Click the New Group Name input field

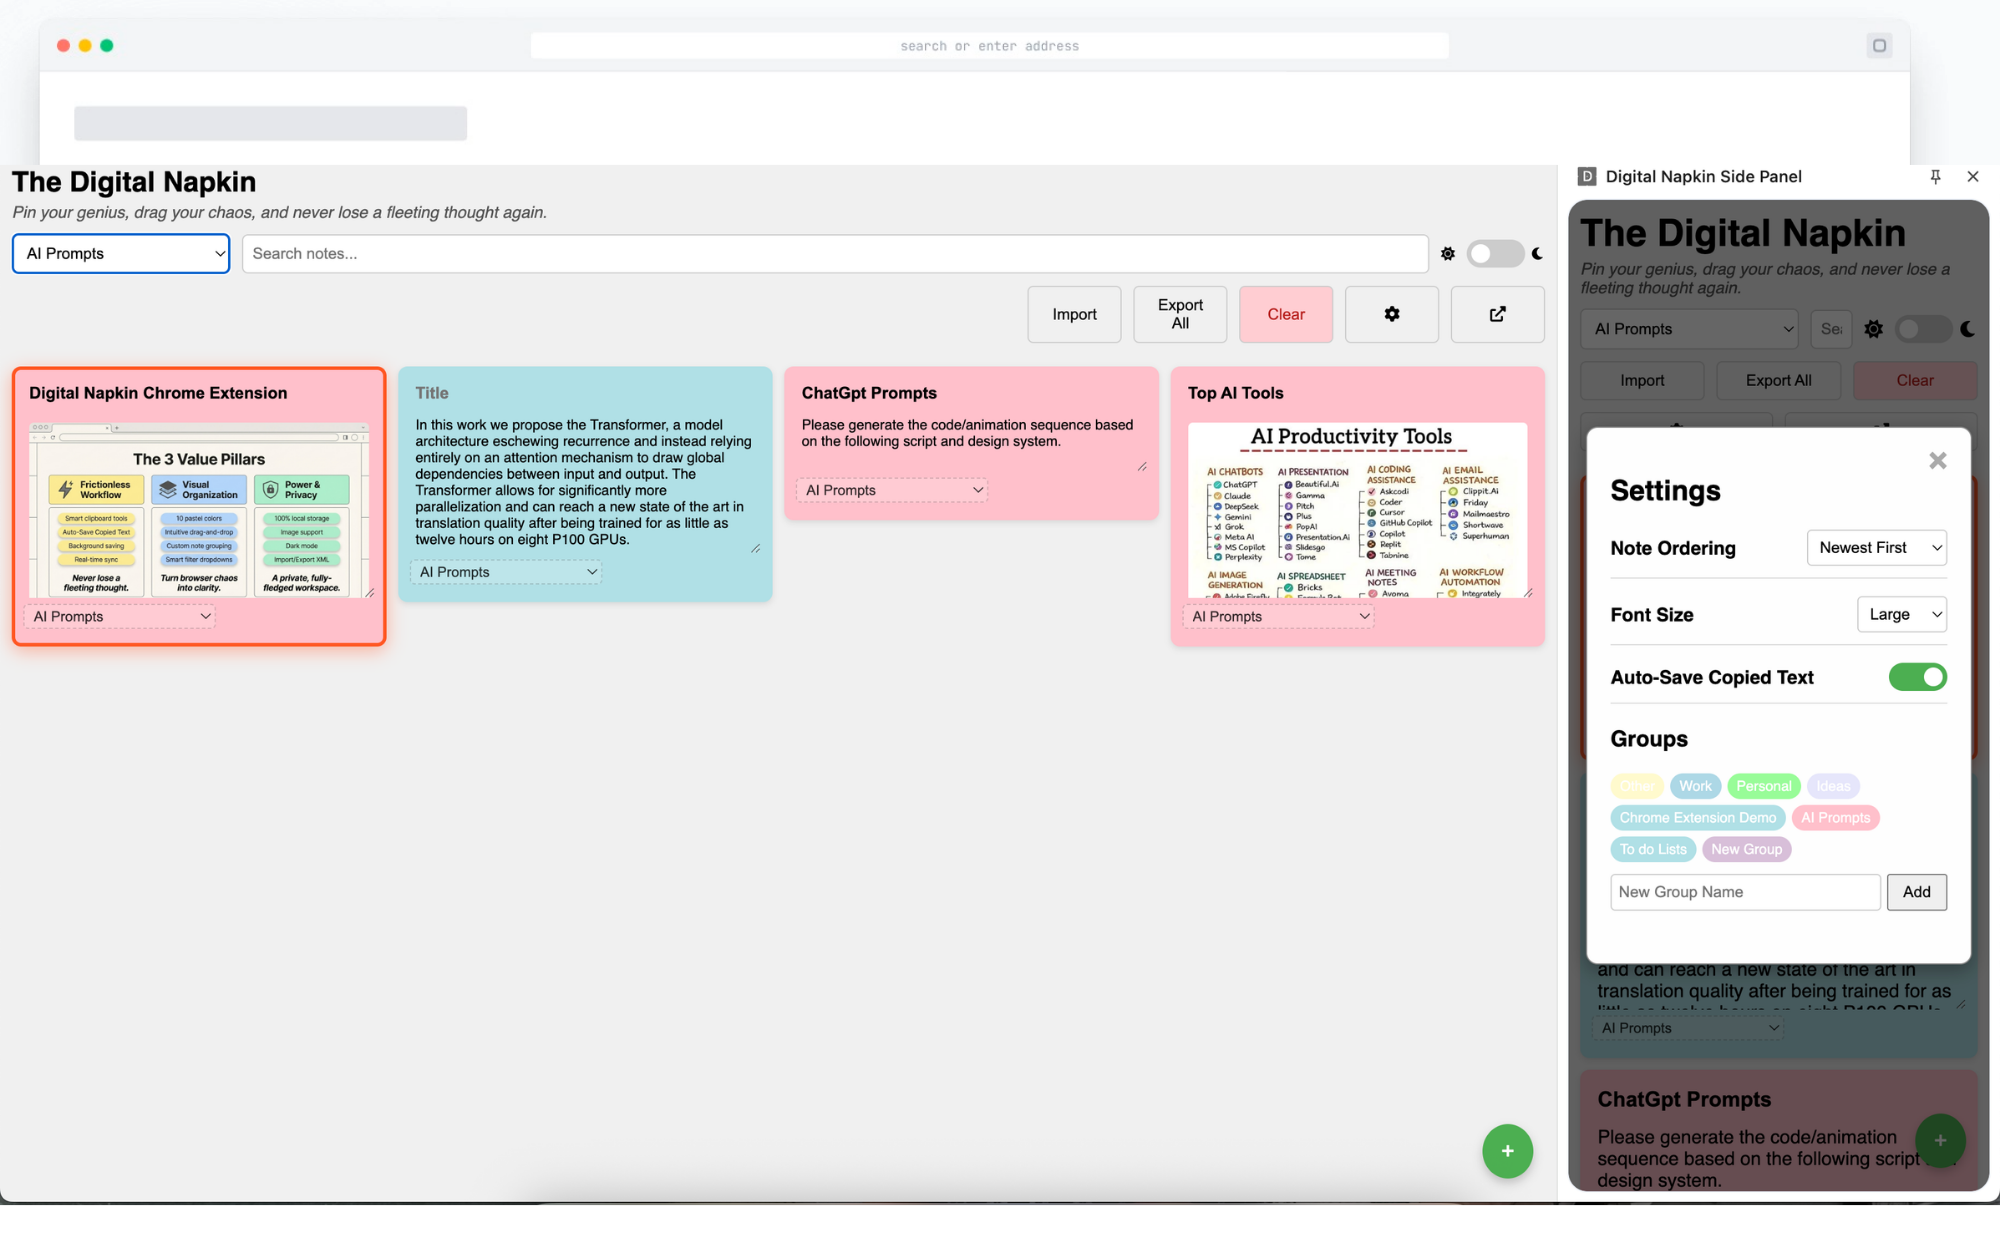[x=1745, y=892]
